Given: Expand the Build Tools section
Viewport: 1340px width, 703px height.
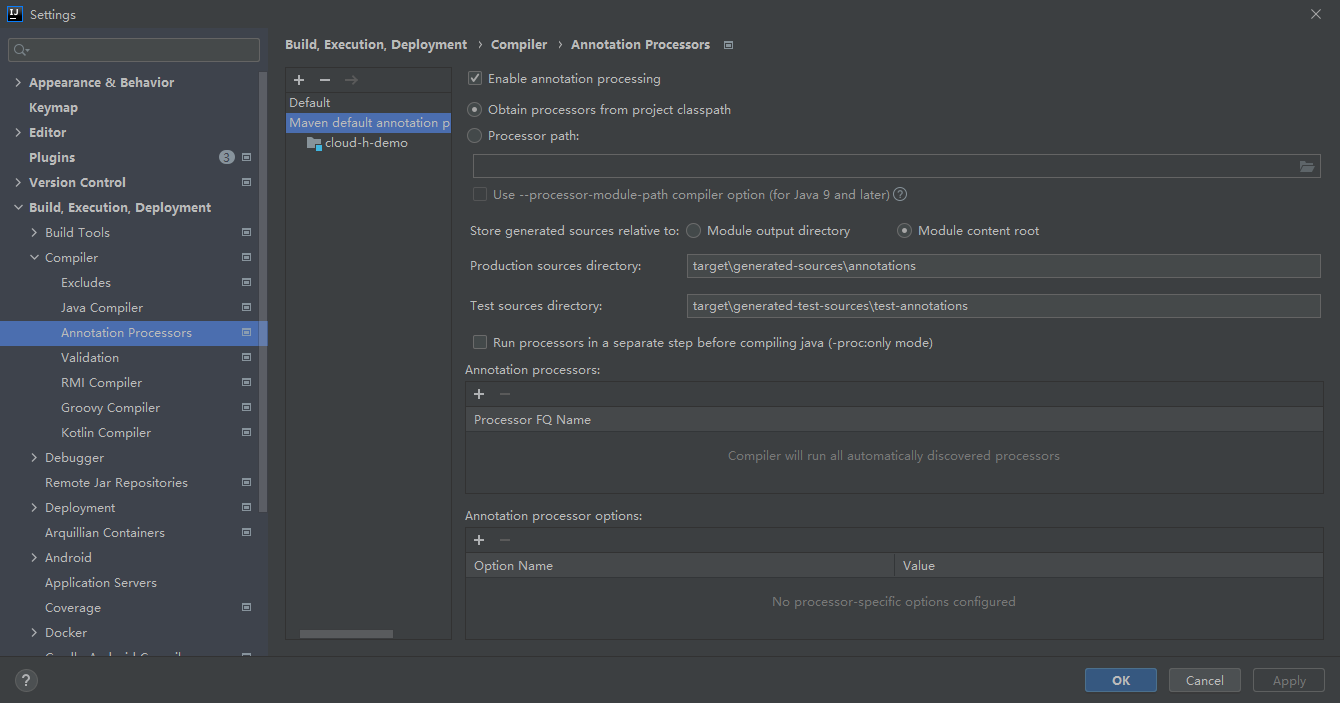Looking at the screenshot, I should [x=35, y=233].
